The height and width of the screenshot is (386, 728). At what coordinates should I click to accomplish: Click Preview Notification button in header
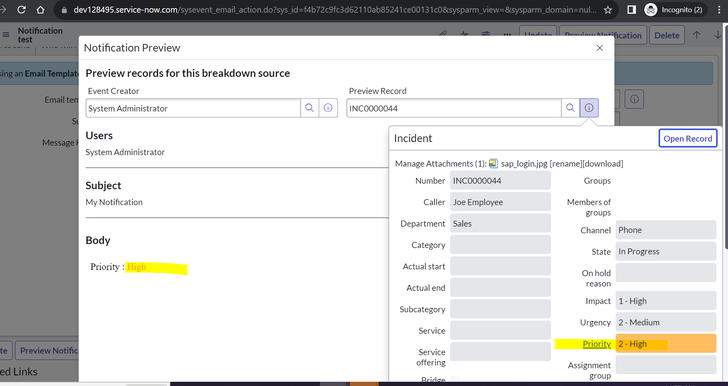[x=603, y=35]
